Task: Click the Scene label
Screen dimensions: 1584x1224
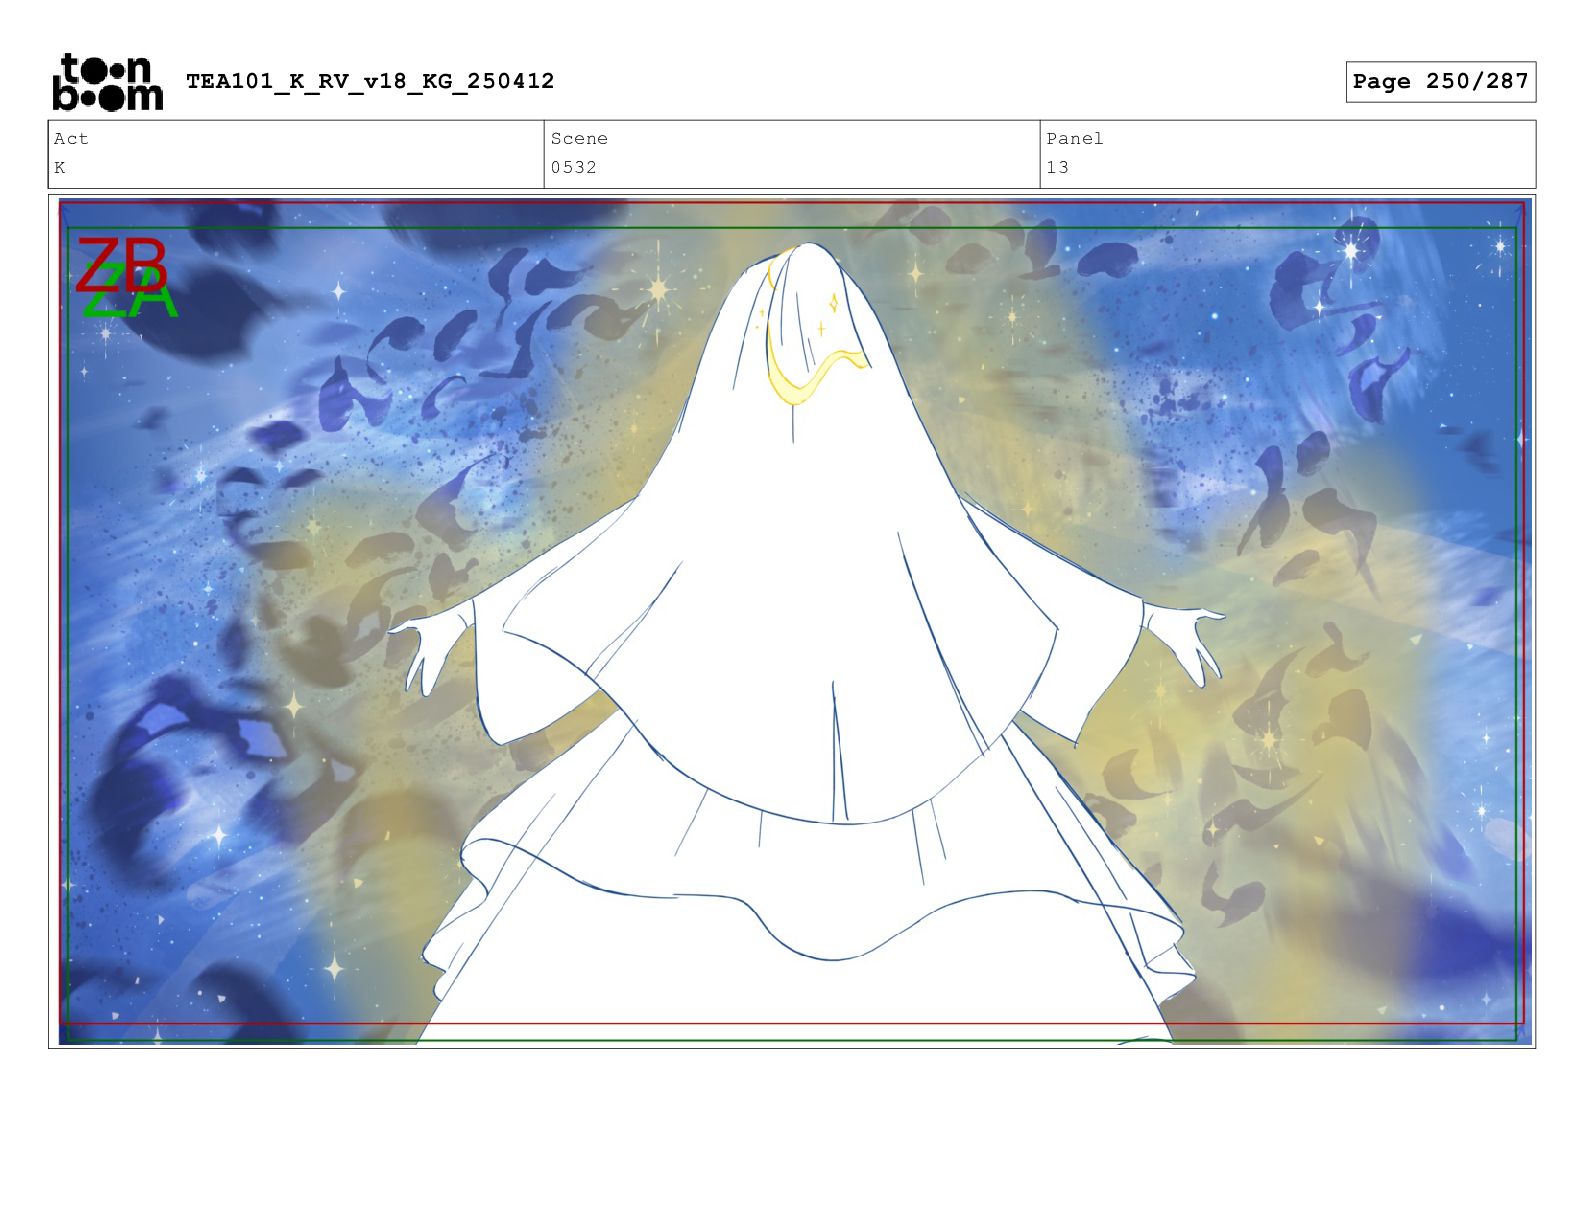Action: pos(579,139)
